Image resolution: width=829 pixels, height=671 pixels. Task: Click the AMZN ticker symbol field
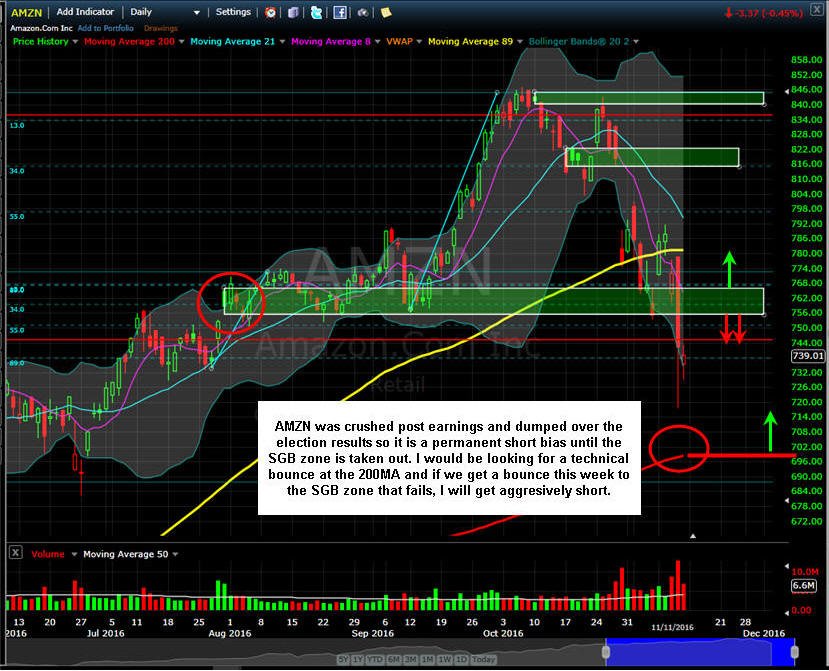(26, 12)
